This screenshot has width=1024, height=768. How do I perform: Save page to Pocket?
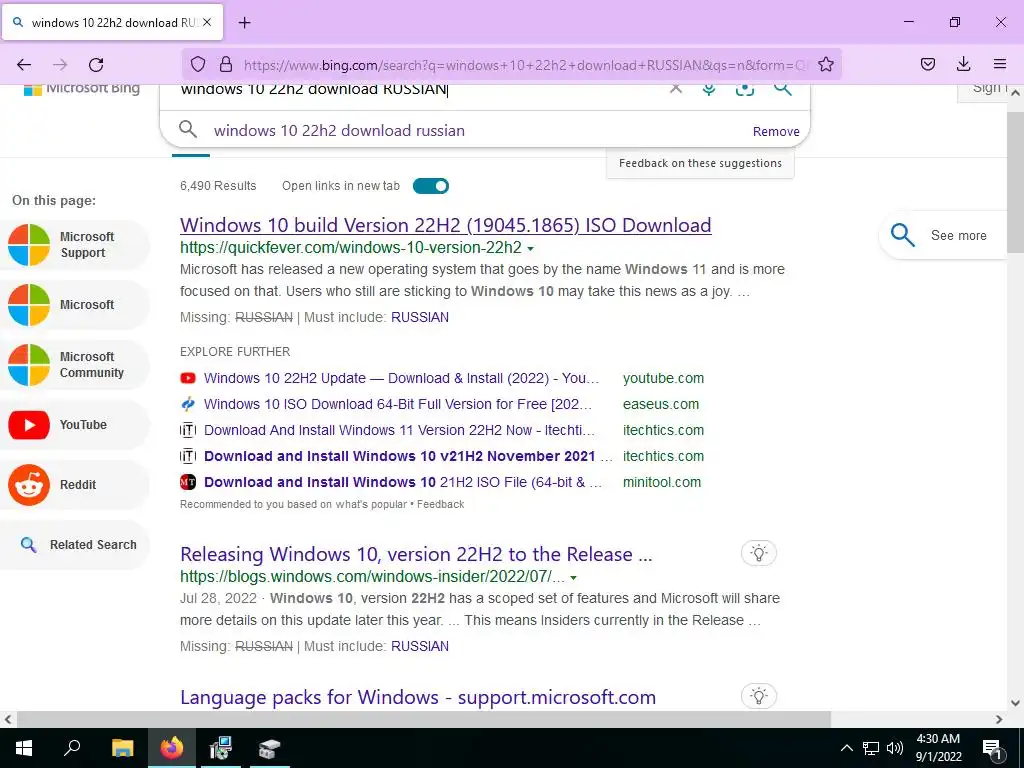(927, 64)
